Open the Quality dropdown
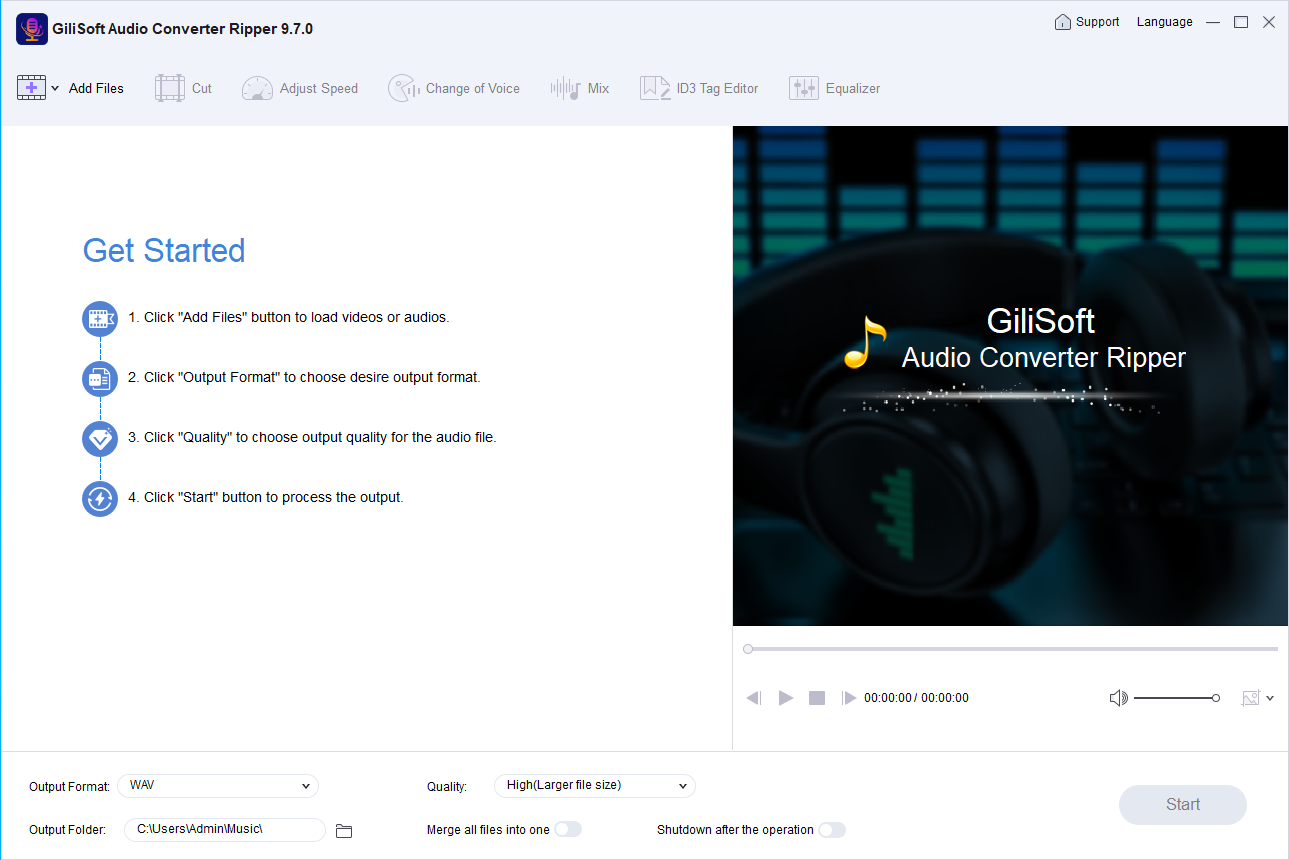This screenshot has width=1289, height=860. (595, 786)
